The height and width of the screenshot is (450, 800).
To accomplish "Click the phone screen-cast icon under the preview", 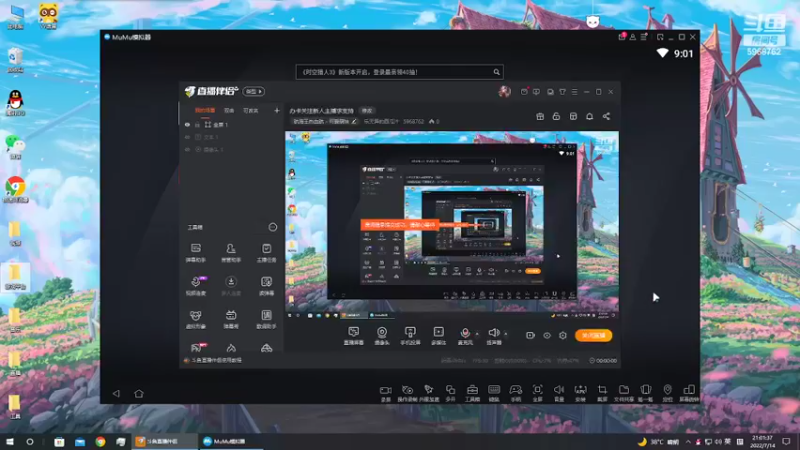I will click(410, 336).
